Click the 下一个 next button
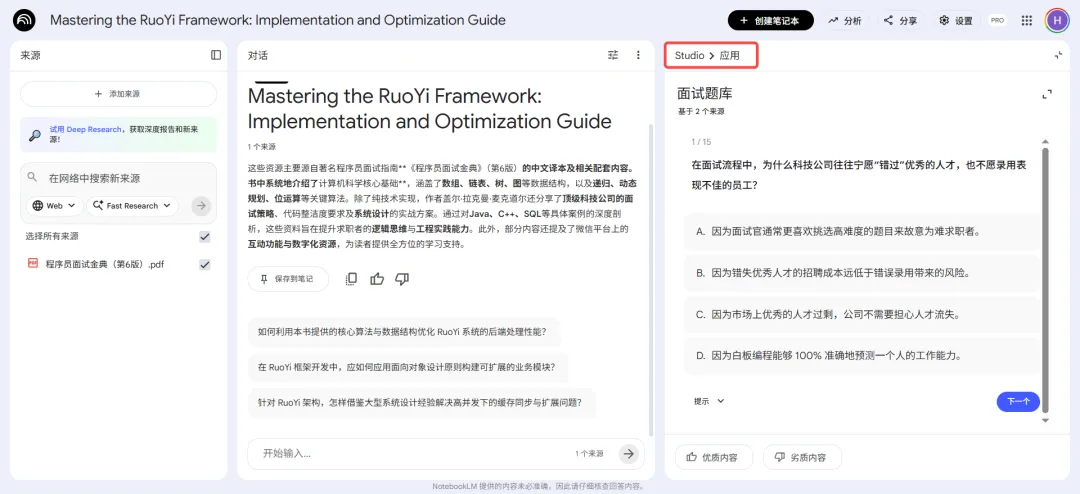The width and height of the screenshot is (1080, 494). (1018, 402)
